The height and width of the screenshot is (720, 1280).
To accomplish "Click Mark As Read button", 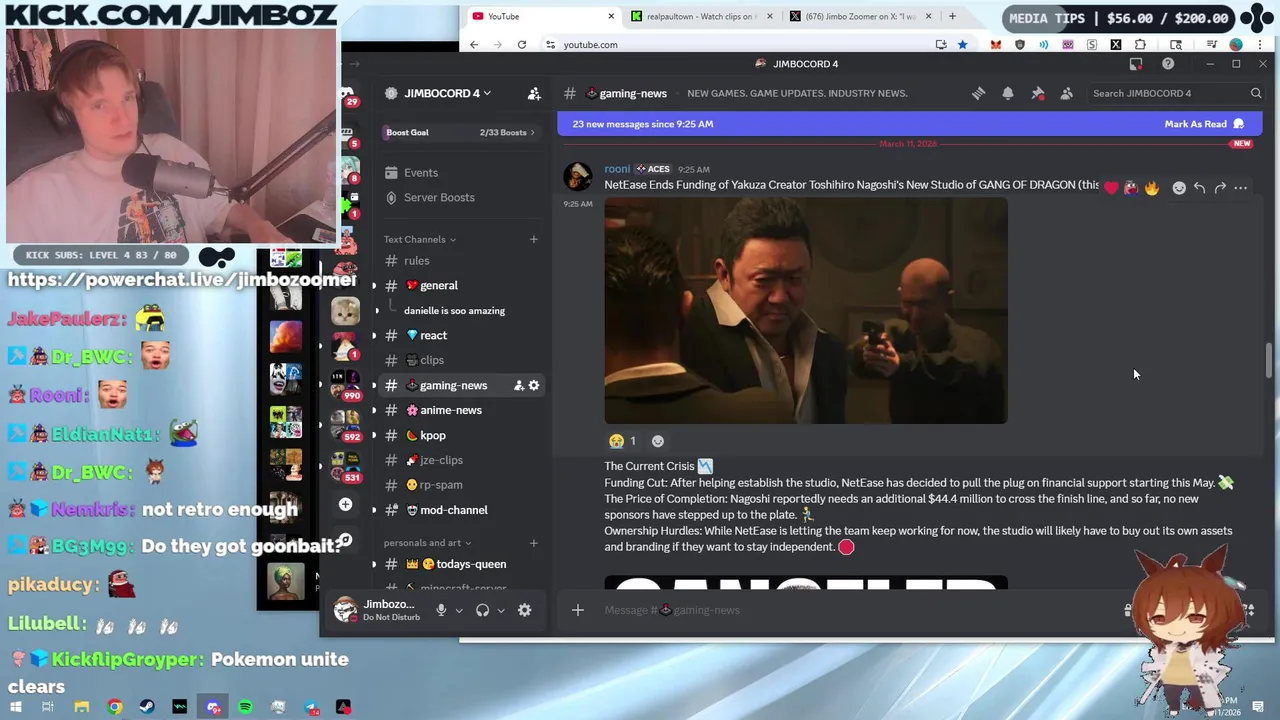I will click(x=1204, y=124).
